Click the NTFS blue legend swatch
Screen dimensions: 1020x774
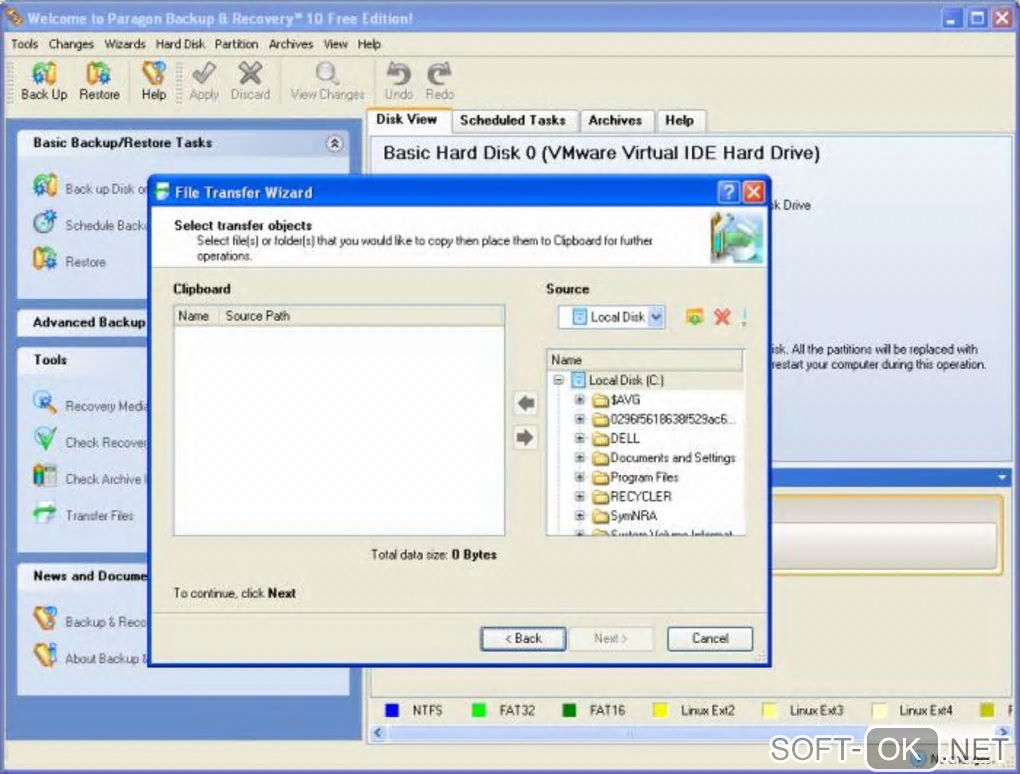coord(392,710)
